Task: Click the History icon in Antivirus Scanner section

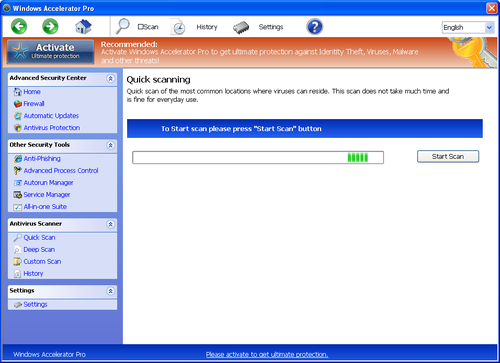Action: coord(18,274)
